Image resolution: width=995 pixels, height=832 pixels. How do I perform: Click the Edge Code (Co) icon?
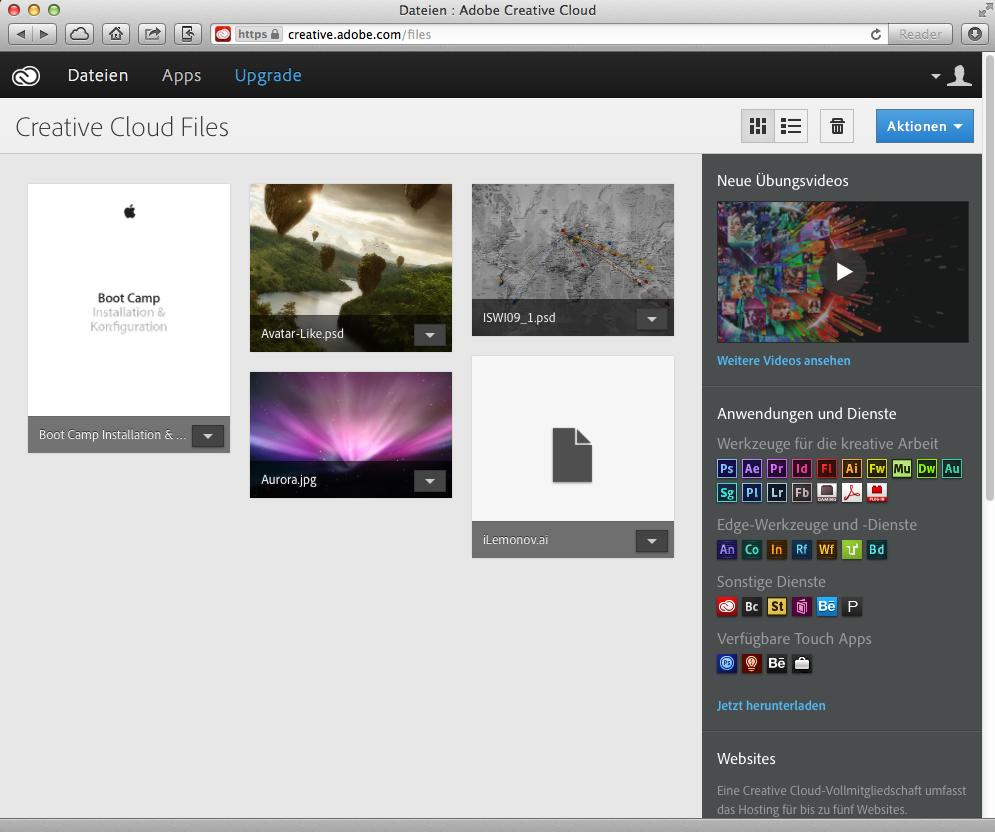(x=752, y=550)
